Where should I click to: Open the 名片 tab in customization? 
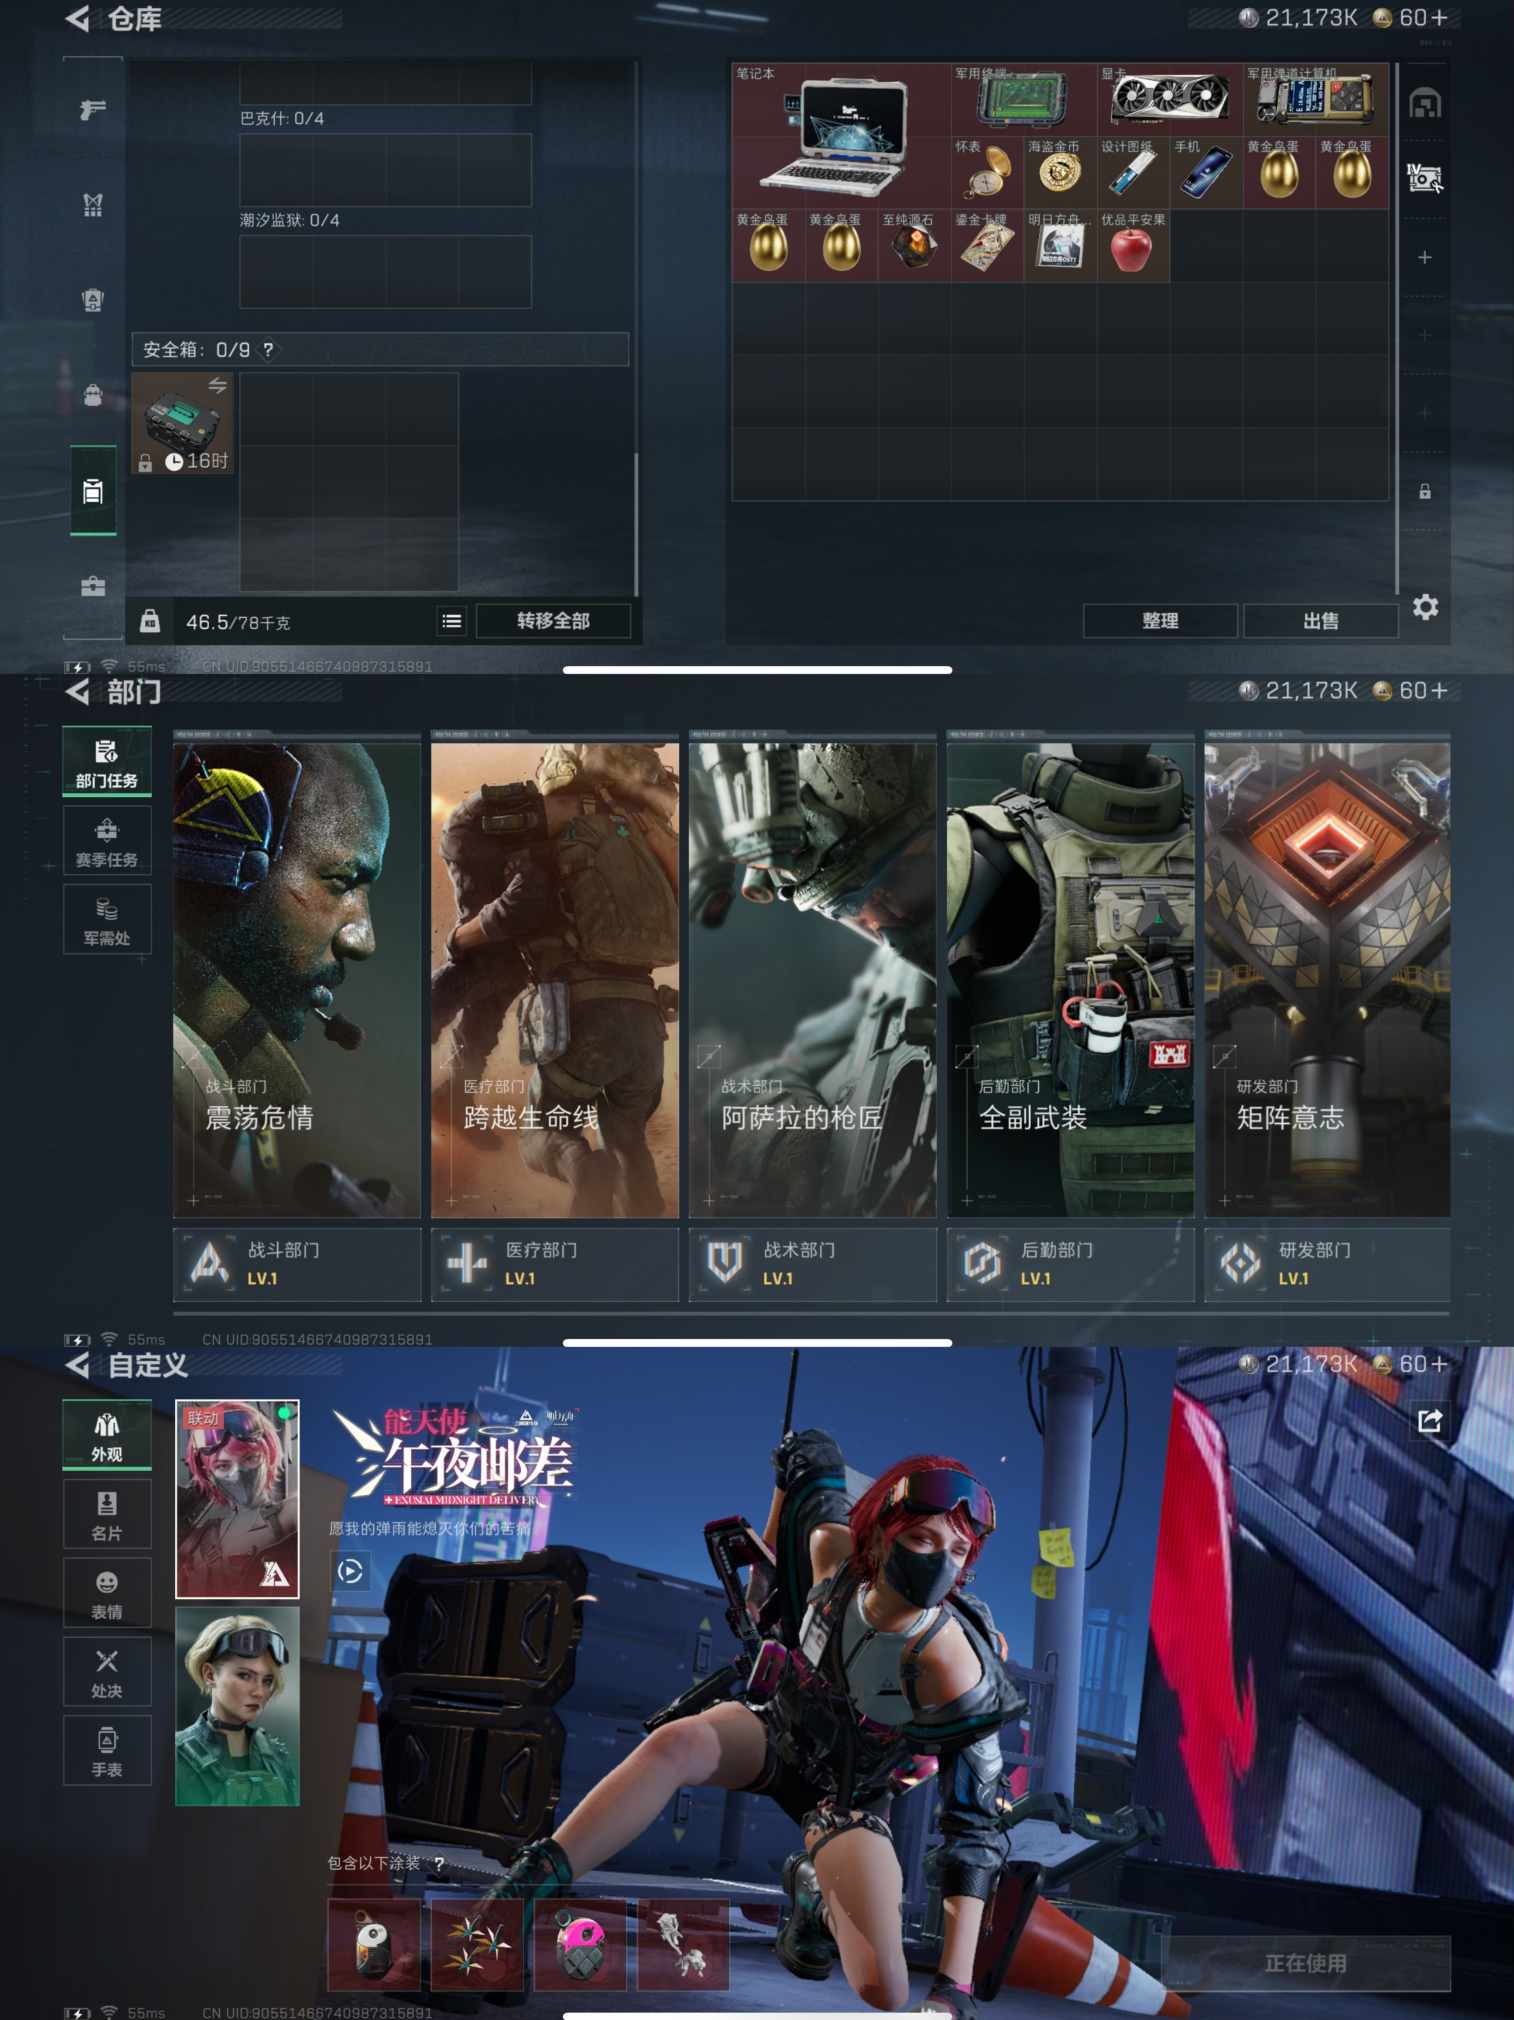[x=107, y=1514]
